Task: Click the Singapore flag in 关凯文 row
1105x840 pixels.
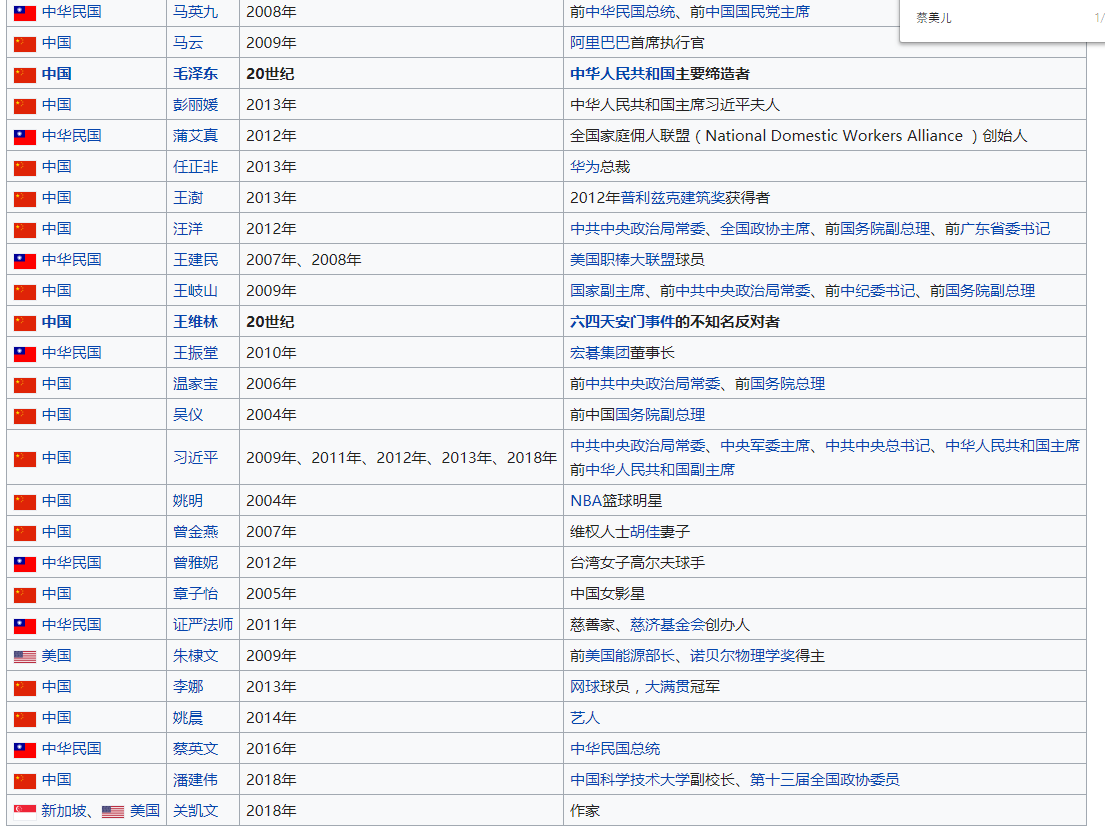Action: pyautogui.click(x=24, y=811)
